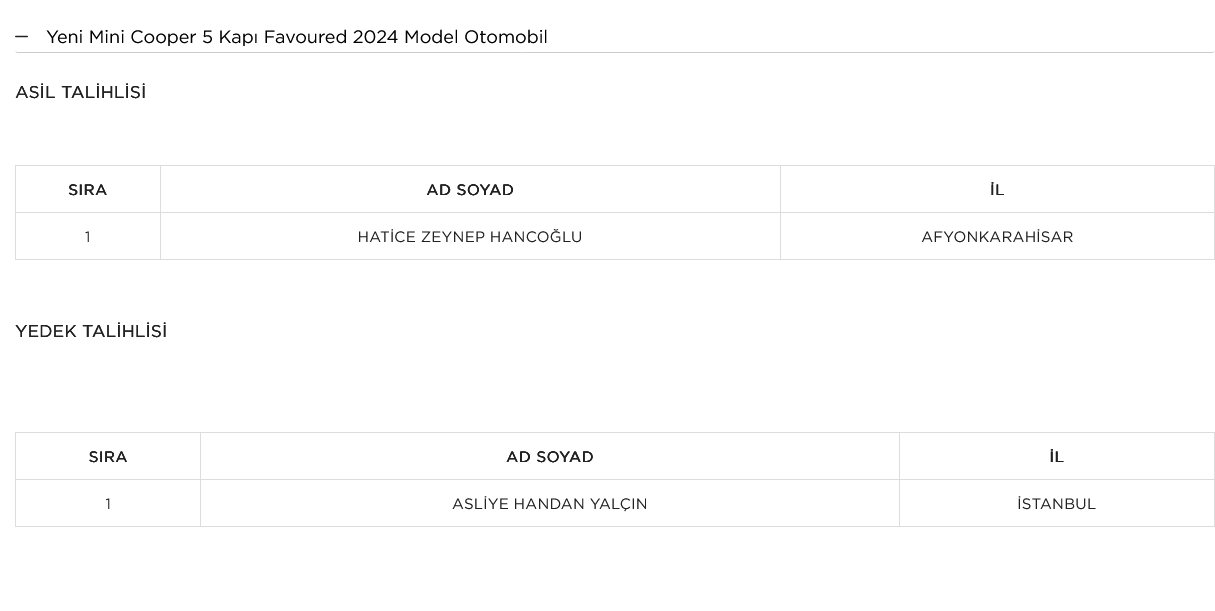Screen dimensions: 1215x611
Task: Click SIRA header in the YEDEK table
Action: 108,457
